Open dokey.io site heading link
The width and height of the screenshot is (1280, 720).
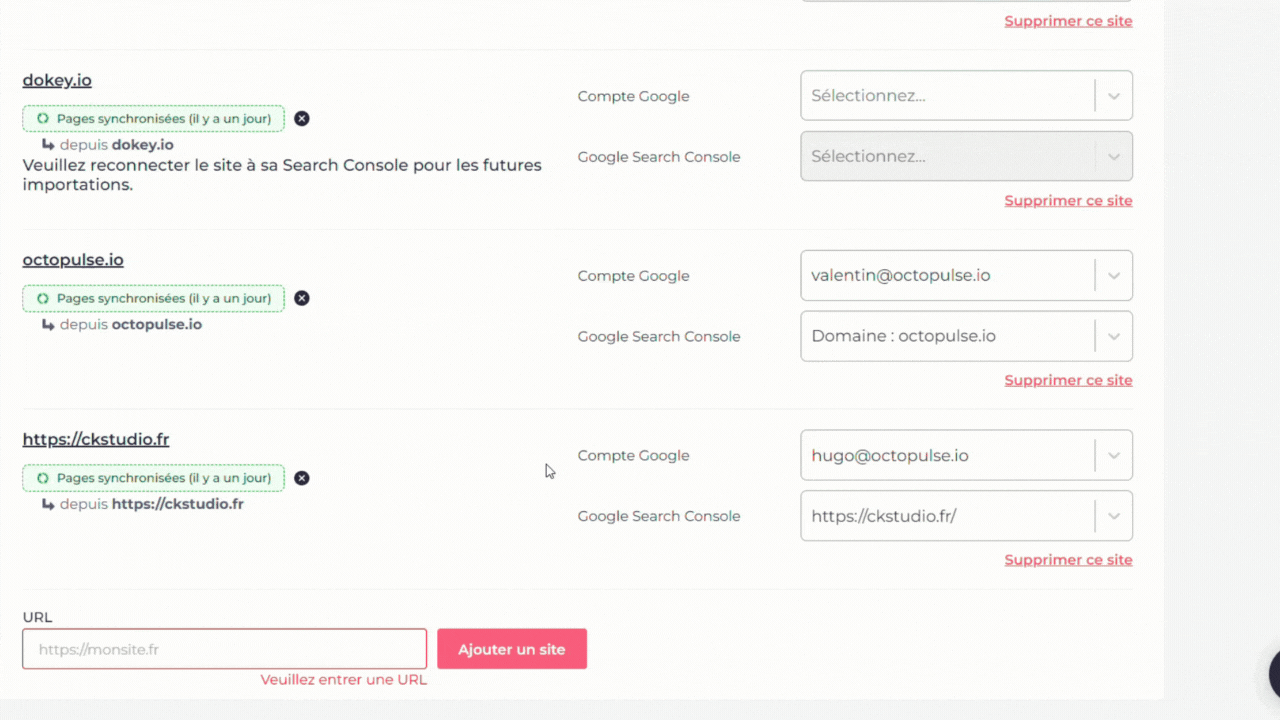pyautogui.click(x=57, y=80)
